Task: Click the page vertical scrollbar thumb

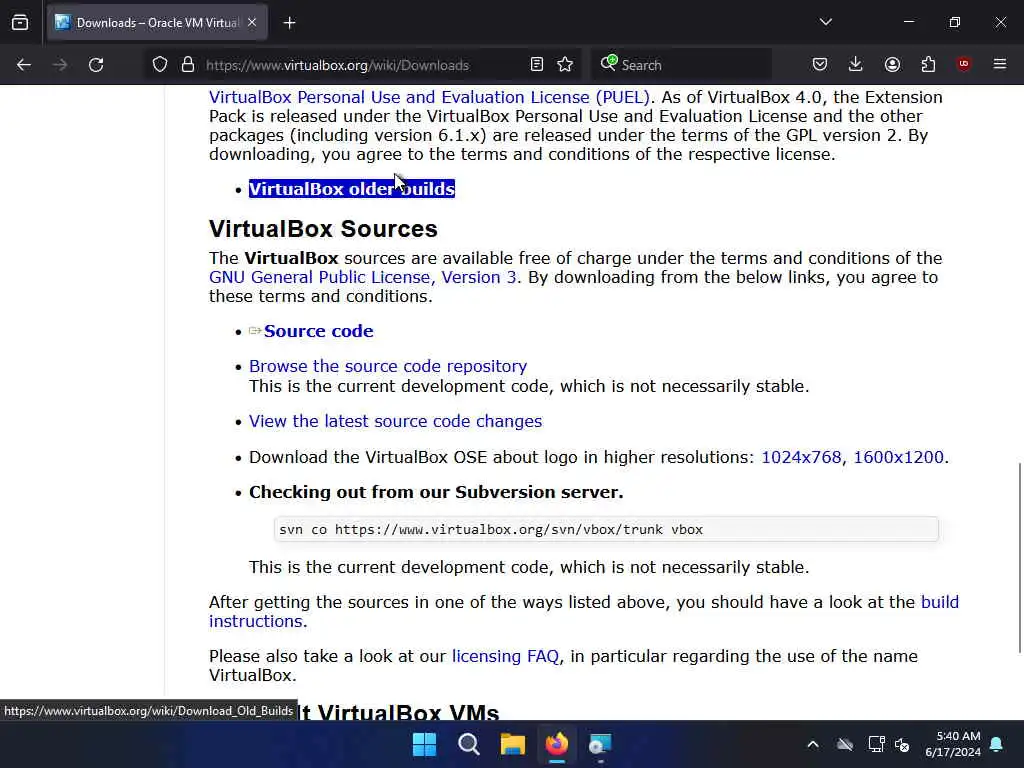Action: (1019, 557)
